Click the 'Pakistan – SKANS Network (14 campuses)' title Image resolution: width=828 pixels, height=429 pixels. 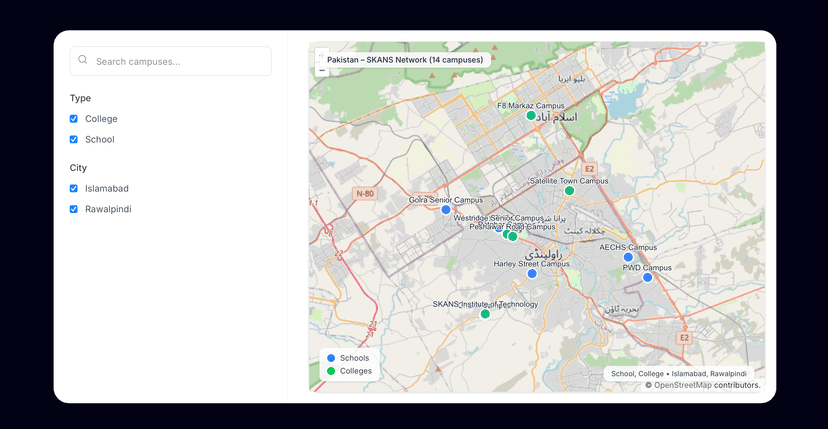pyautogui.click(x=405, y=60)
